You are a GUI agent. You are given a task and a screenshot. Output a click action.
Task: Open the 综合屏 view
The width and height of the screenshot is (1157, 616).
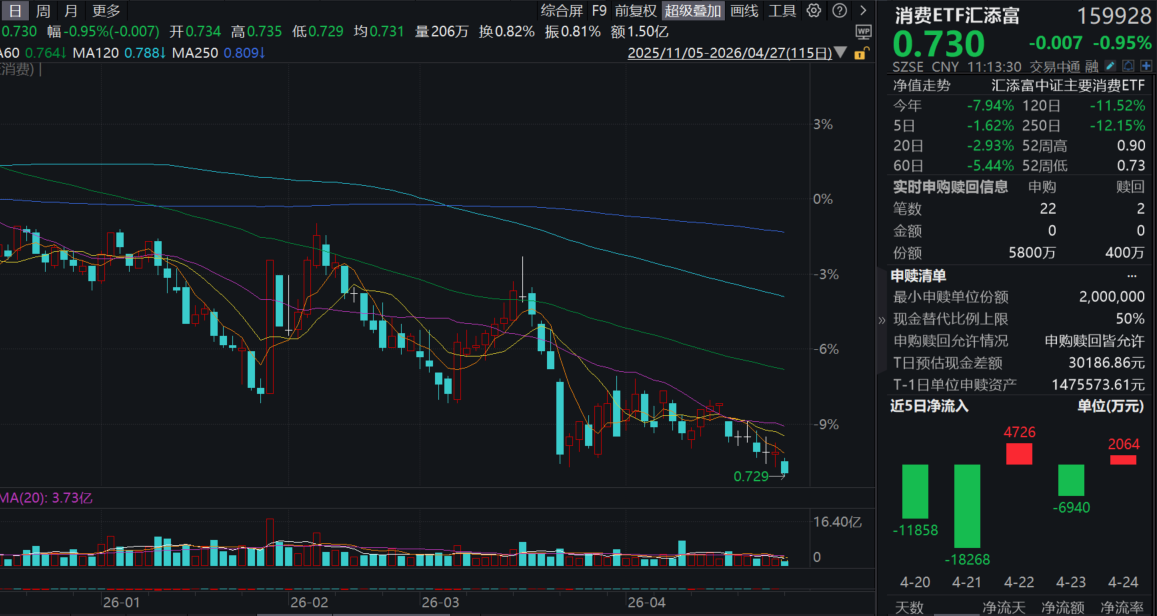tap(561, 11)
